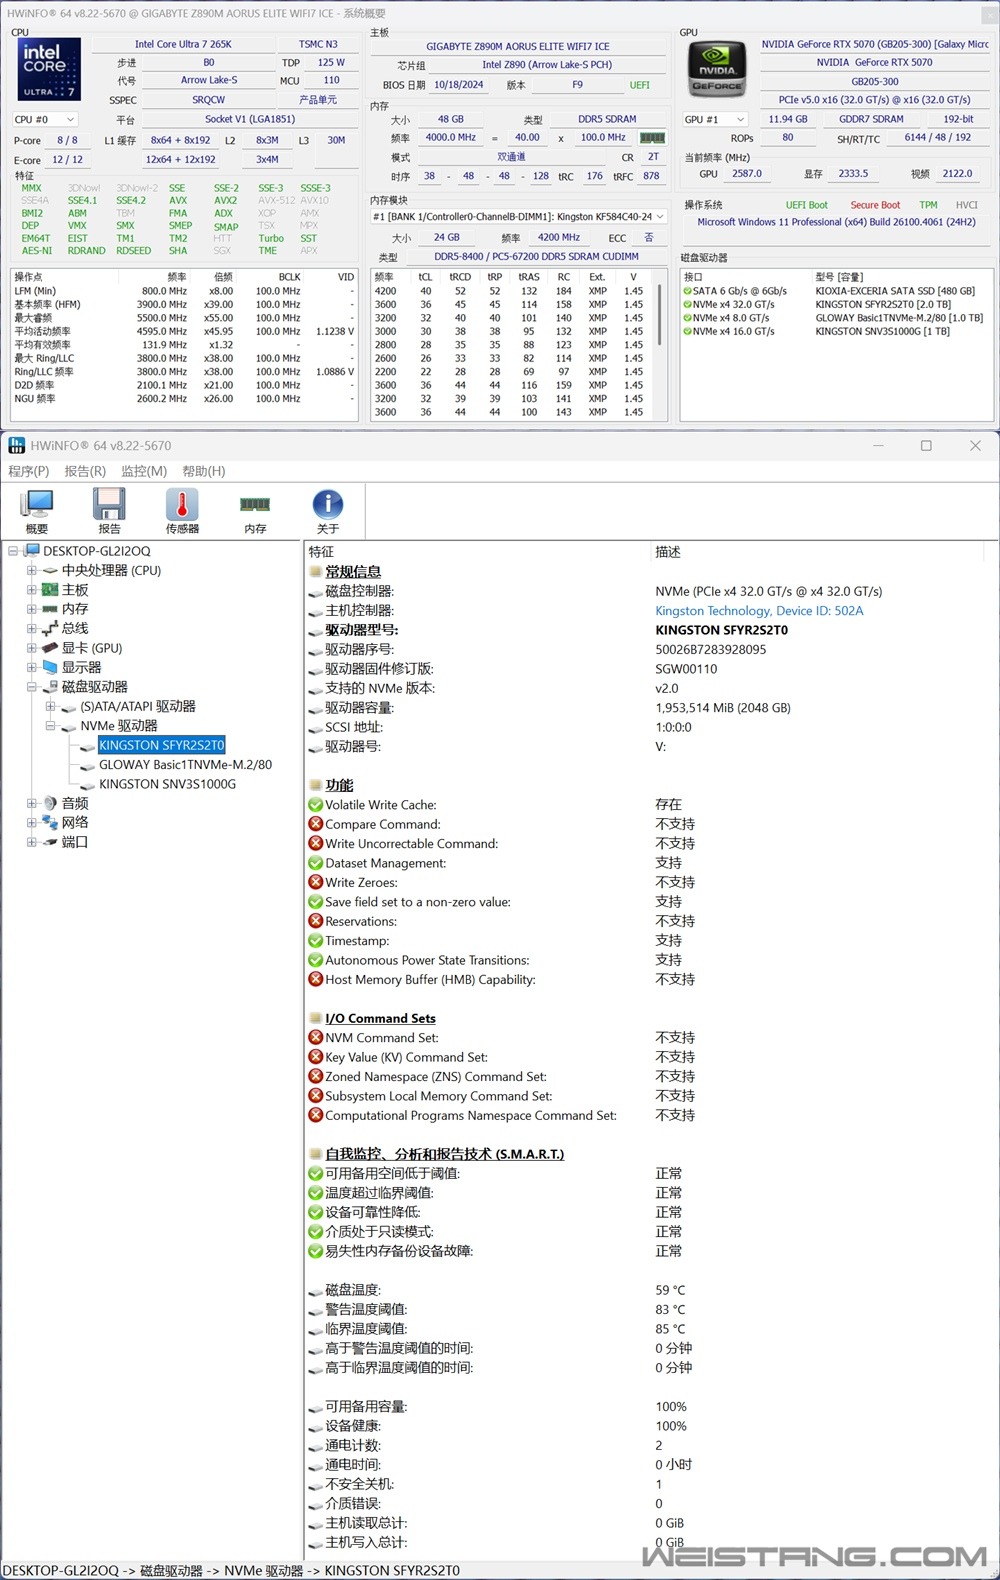Select the (S)ATA/ATAPI 驱动器 tree node
Image resolution: width=1000 pixels, height=1580 pixels.
point(138,706)
